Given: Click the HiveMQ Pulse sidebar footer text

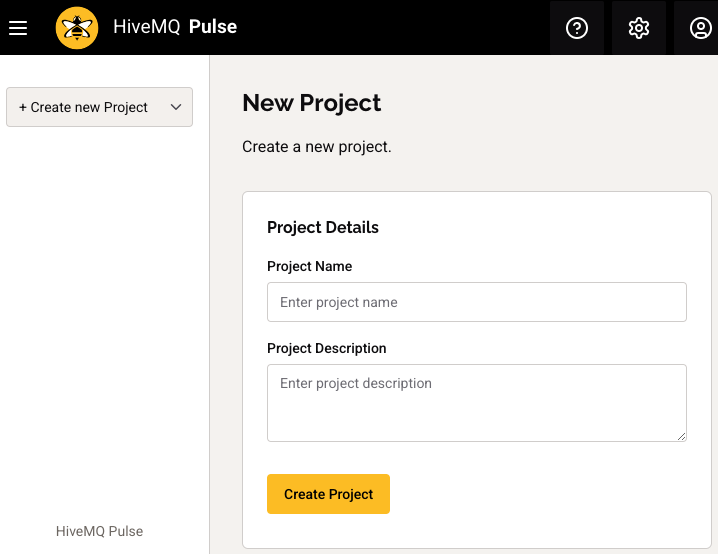Looking at the screenshot, I should coord(99,531).
